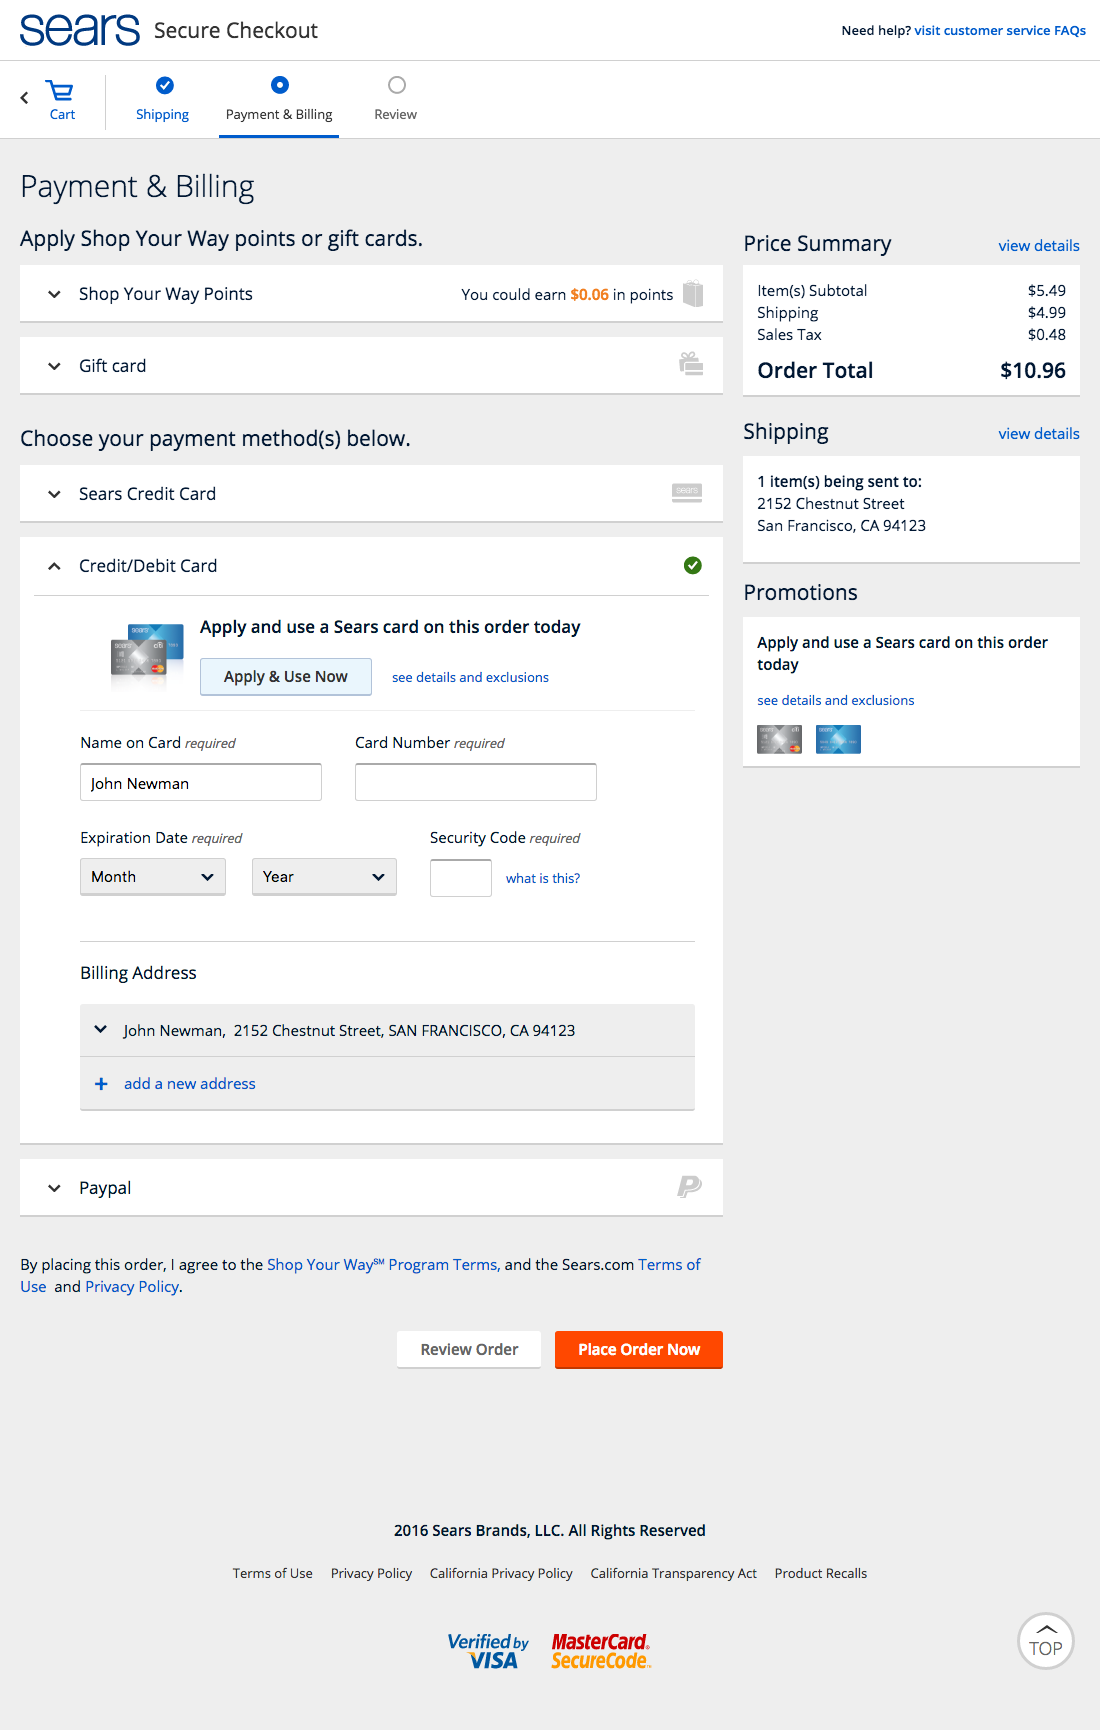Click the shopping cart icon
Screen dimensions: 1100x1730
pos(61,92)
